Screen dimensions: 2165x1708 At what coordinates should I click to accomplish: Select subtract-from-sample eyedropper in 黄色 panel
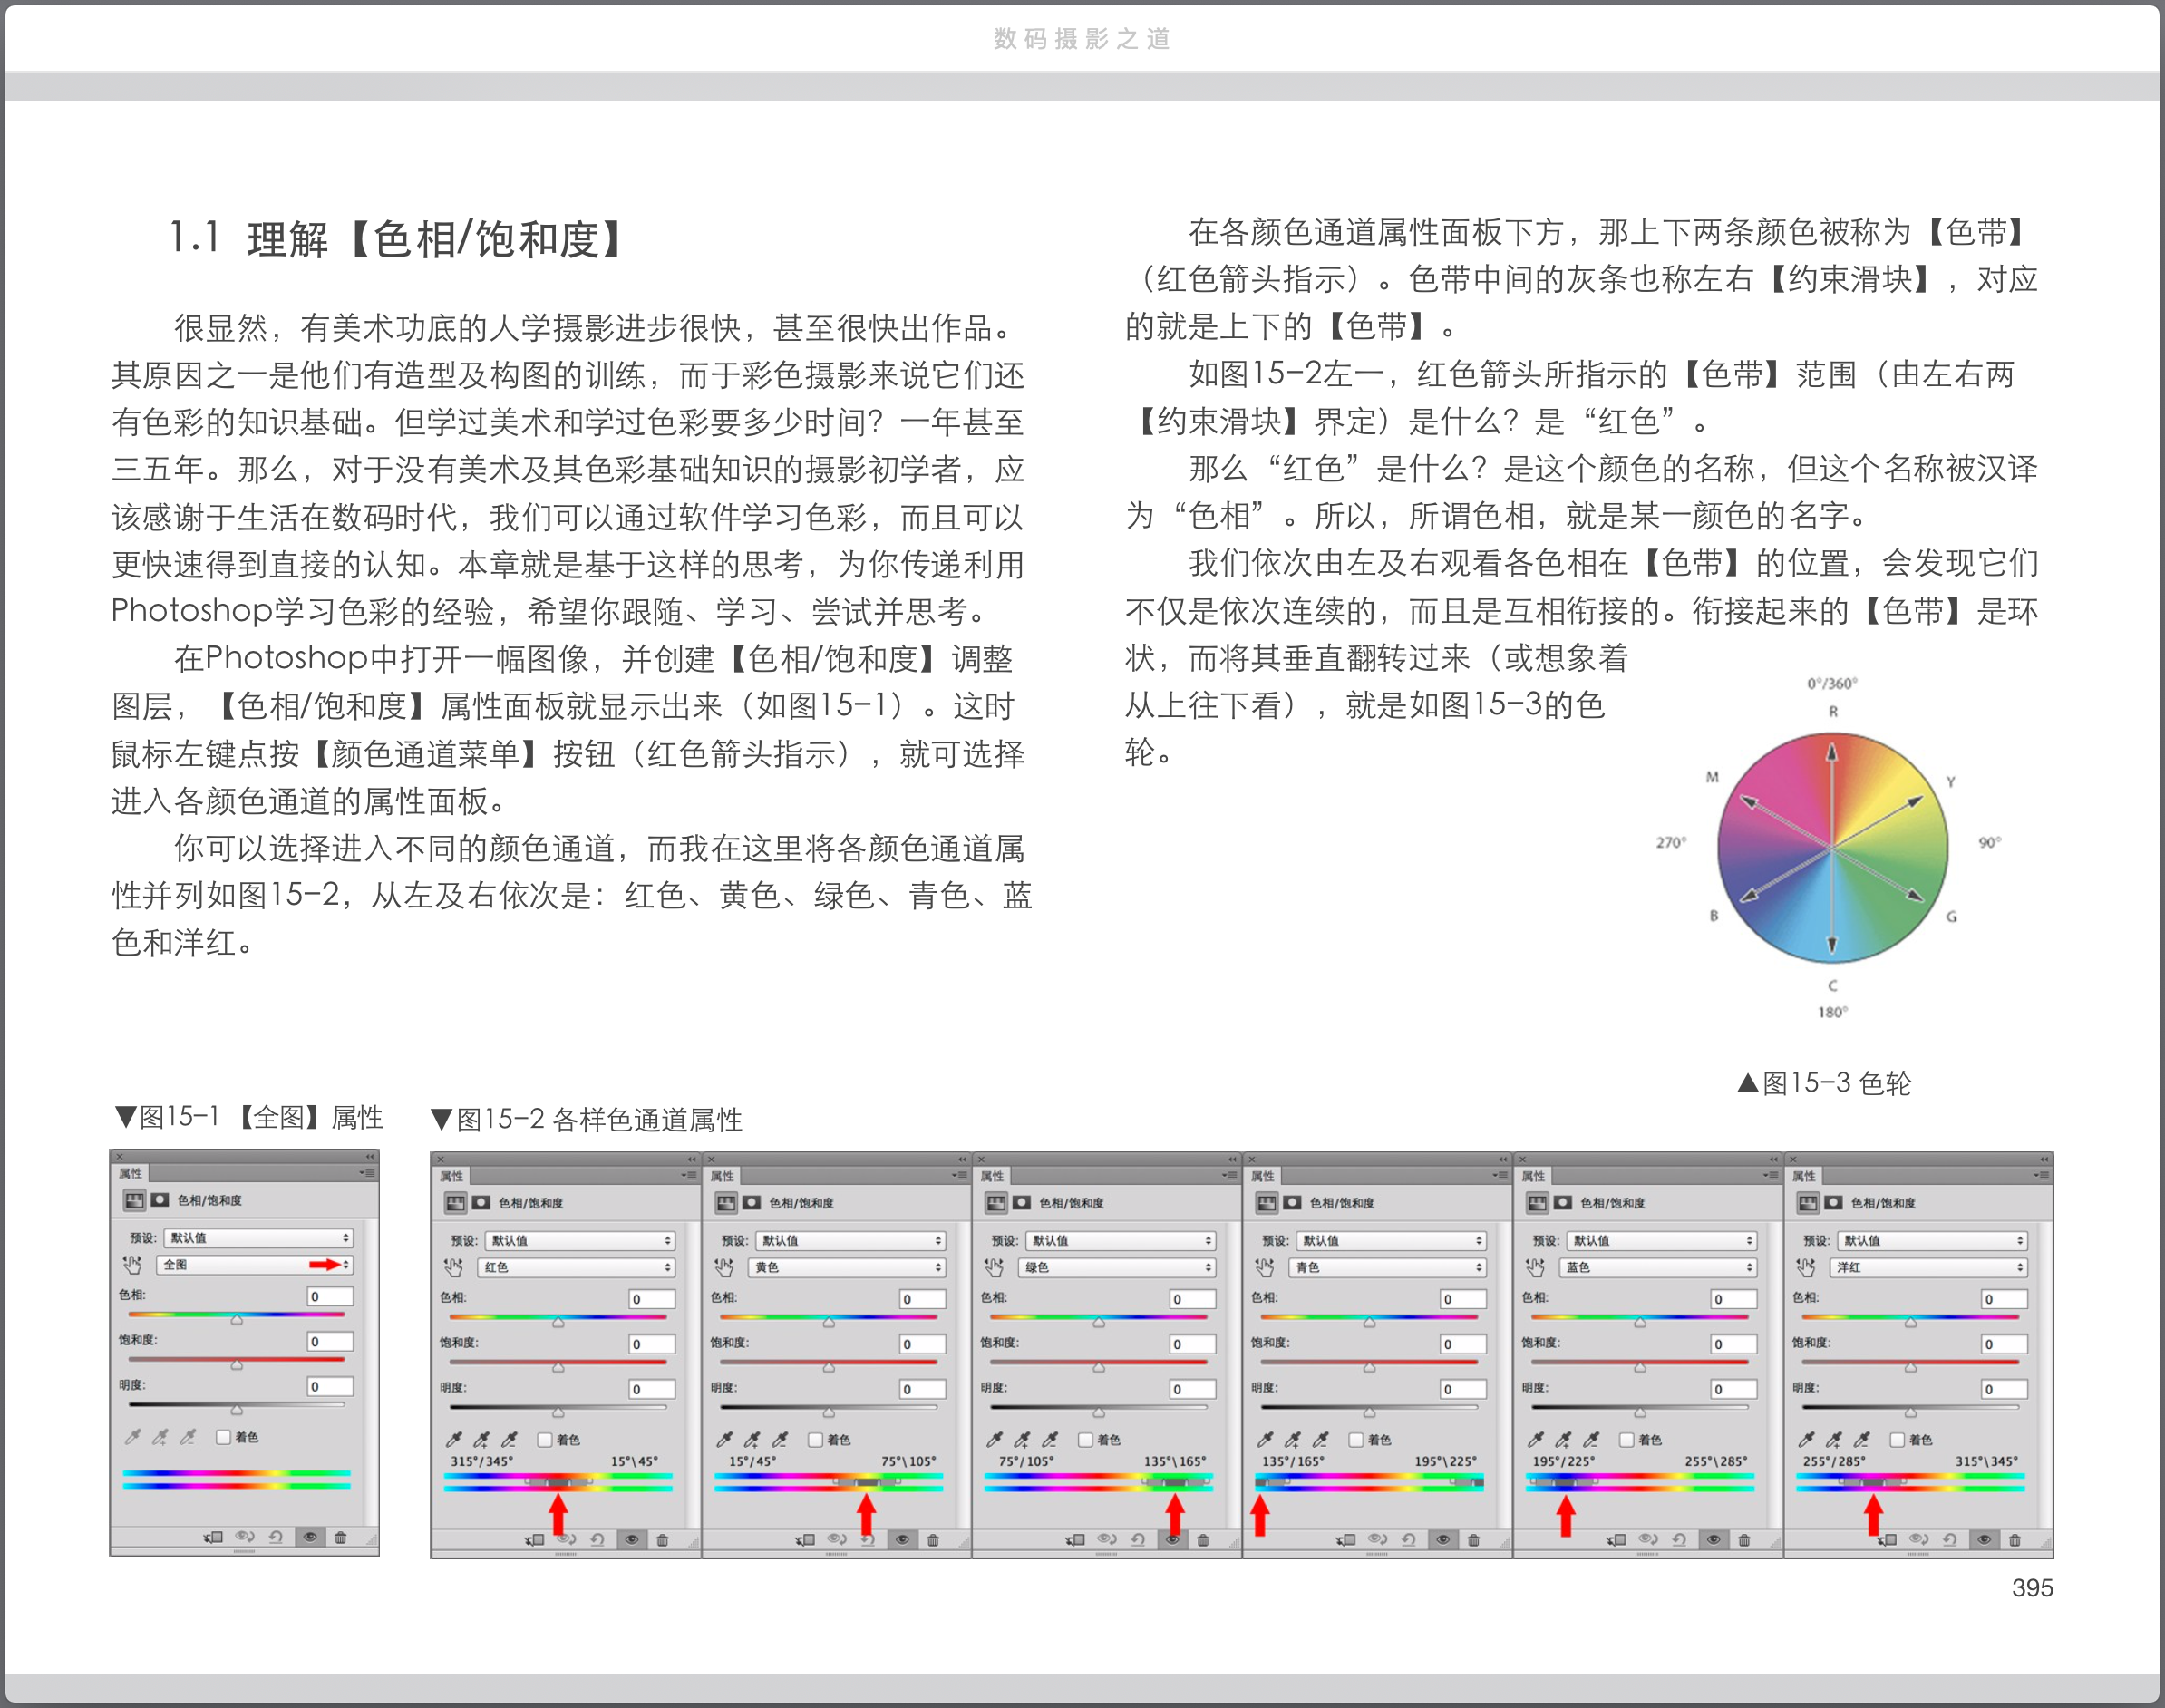pos(780,1440)
